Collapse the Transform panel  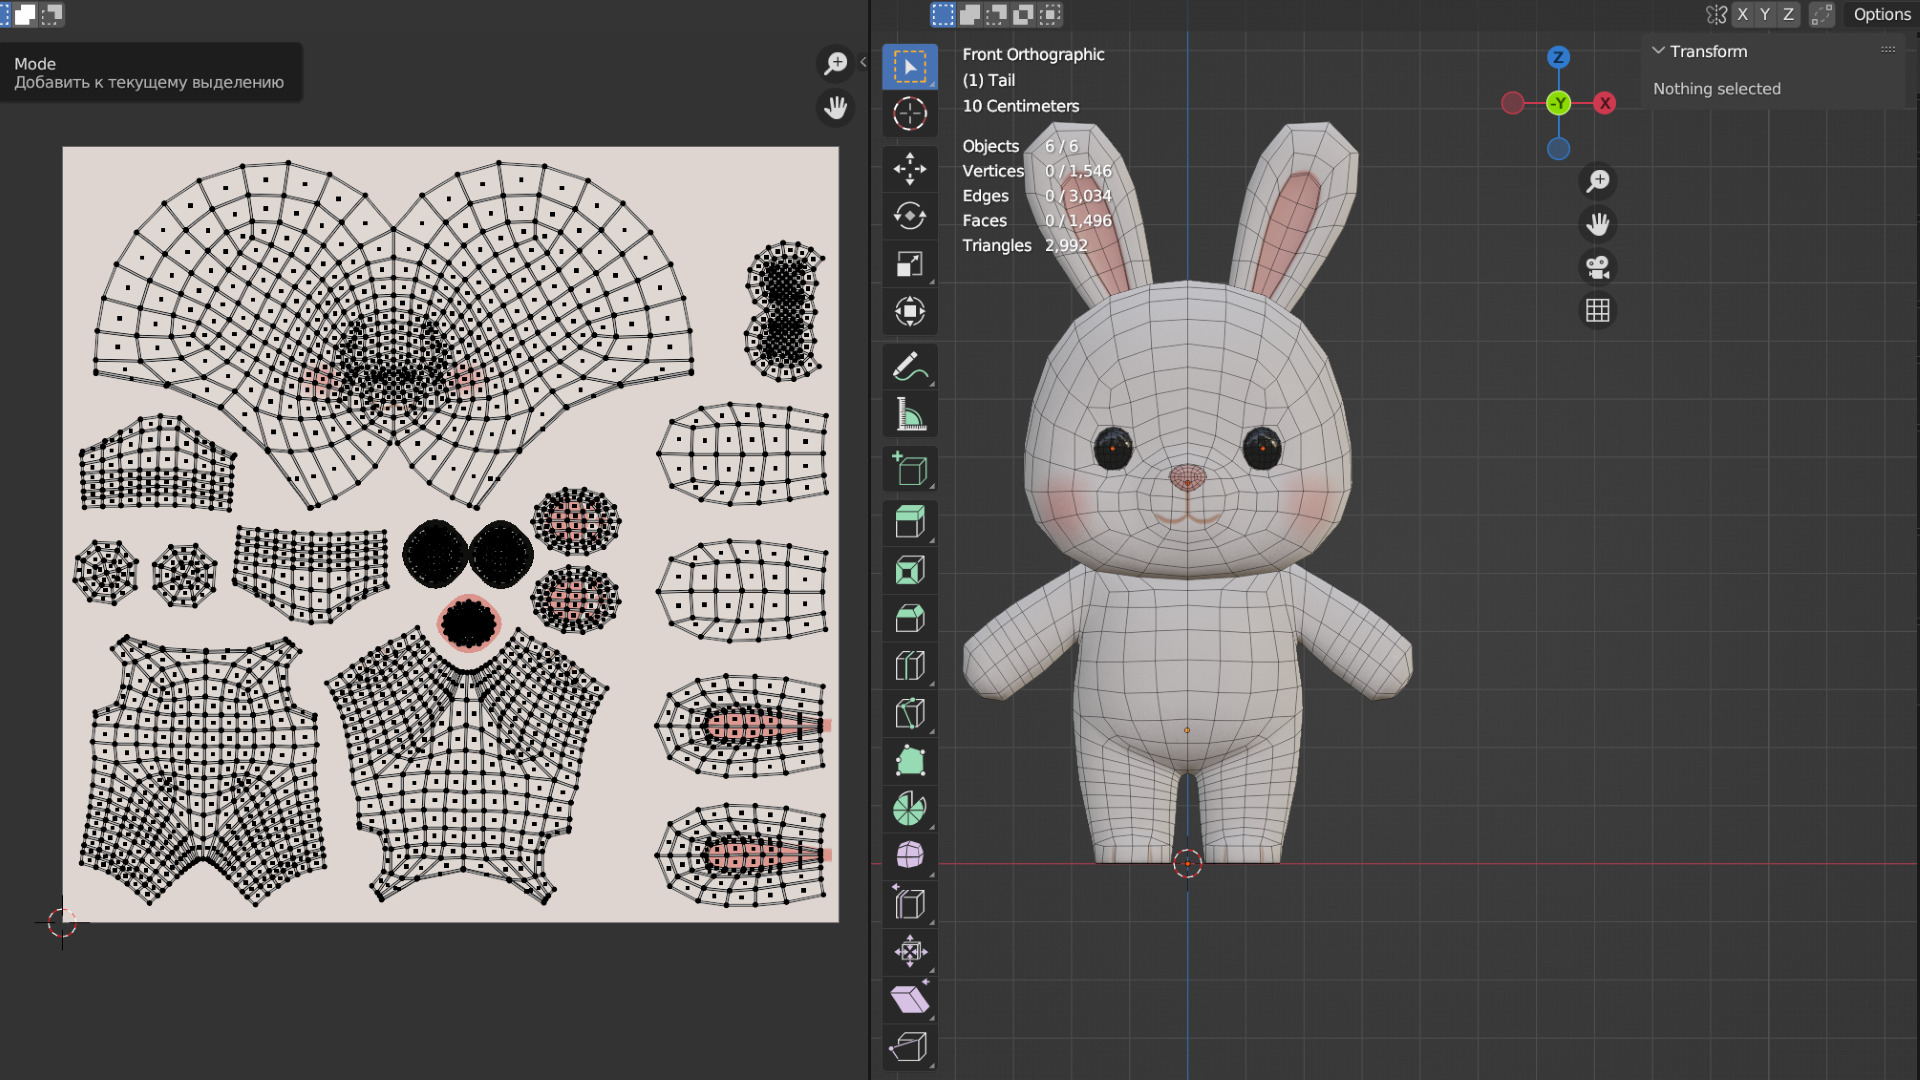pos(1659,51)
